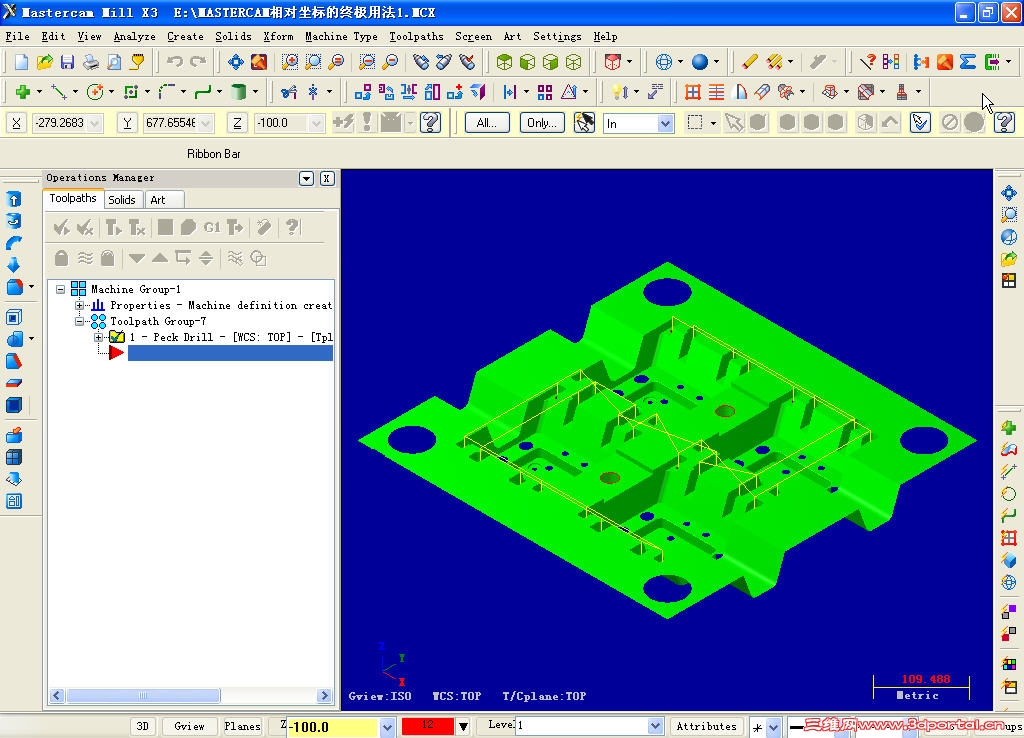Click the red color 12 swatch
1024x738 pixels.
point(428,725)
